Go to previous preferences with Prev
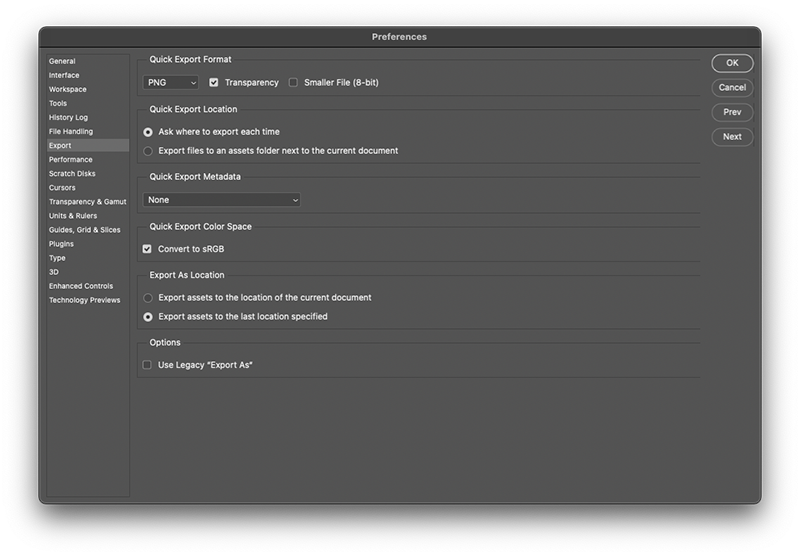The height and width of the screenshot is (555, 800). coord(732,112)
